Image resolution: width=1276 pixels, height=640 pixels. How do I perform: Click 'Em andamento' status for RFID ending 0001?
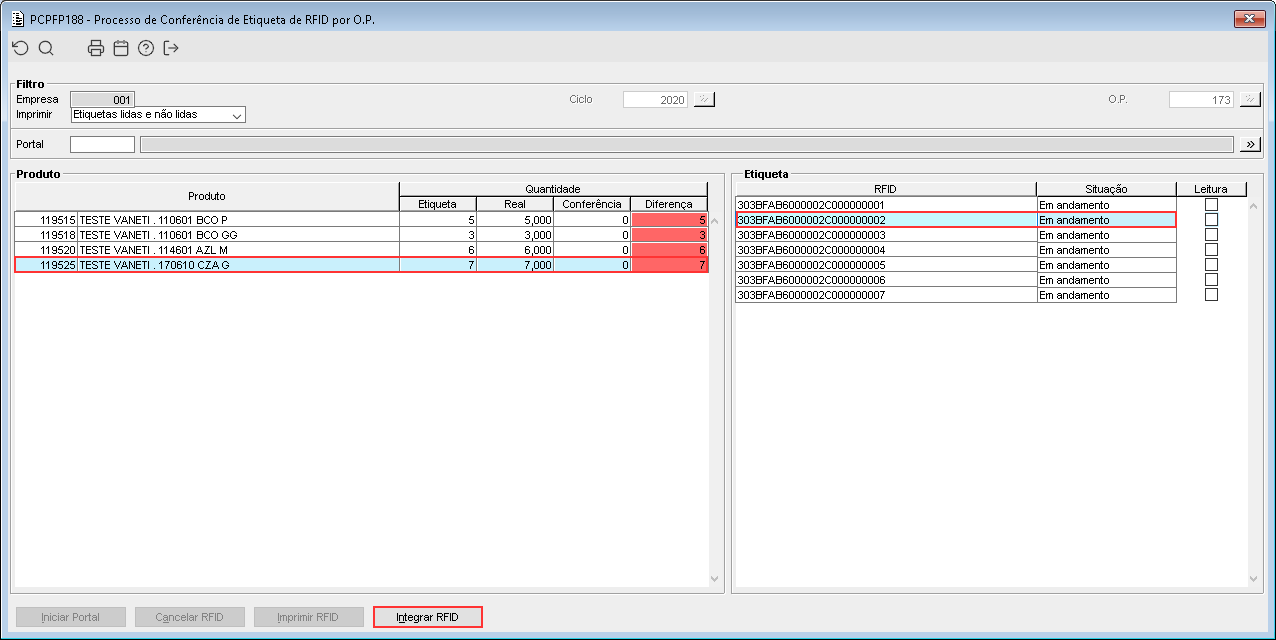pos(1106,205)
